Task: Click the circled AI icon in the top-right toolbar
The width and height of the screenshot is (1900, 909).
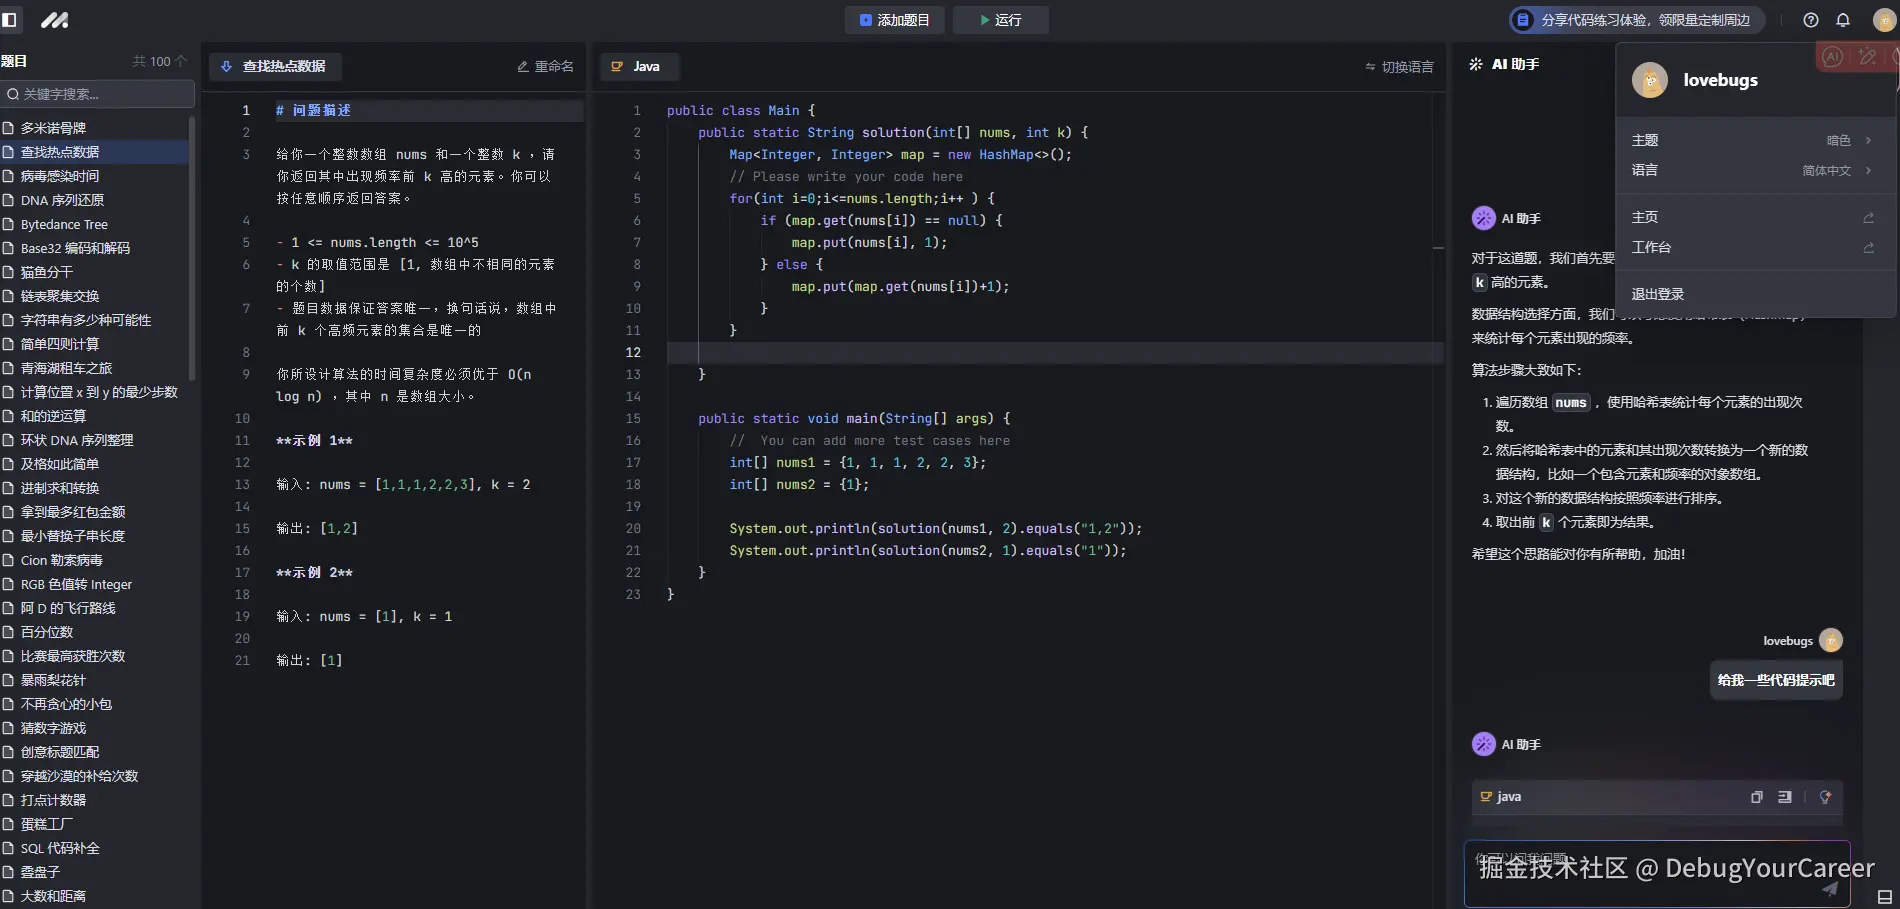Action: click(x=1833, y=57)
